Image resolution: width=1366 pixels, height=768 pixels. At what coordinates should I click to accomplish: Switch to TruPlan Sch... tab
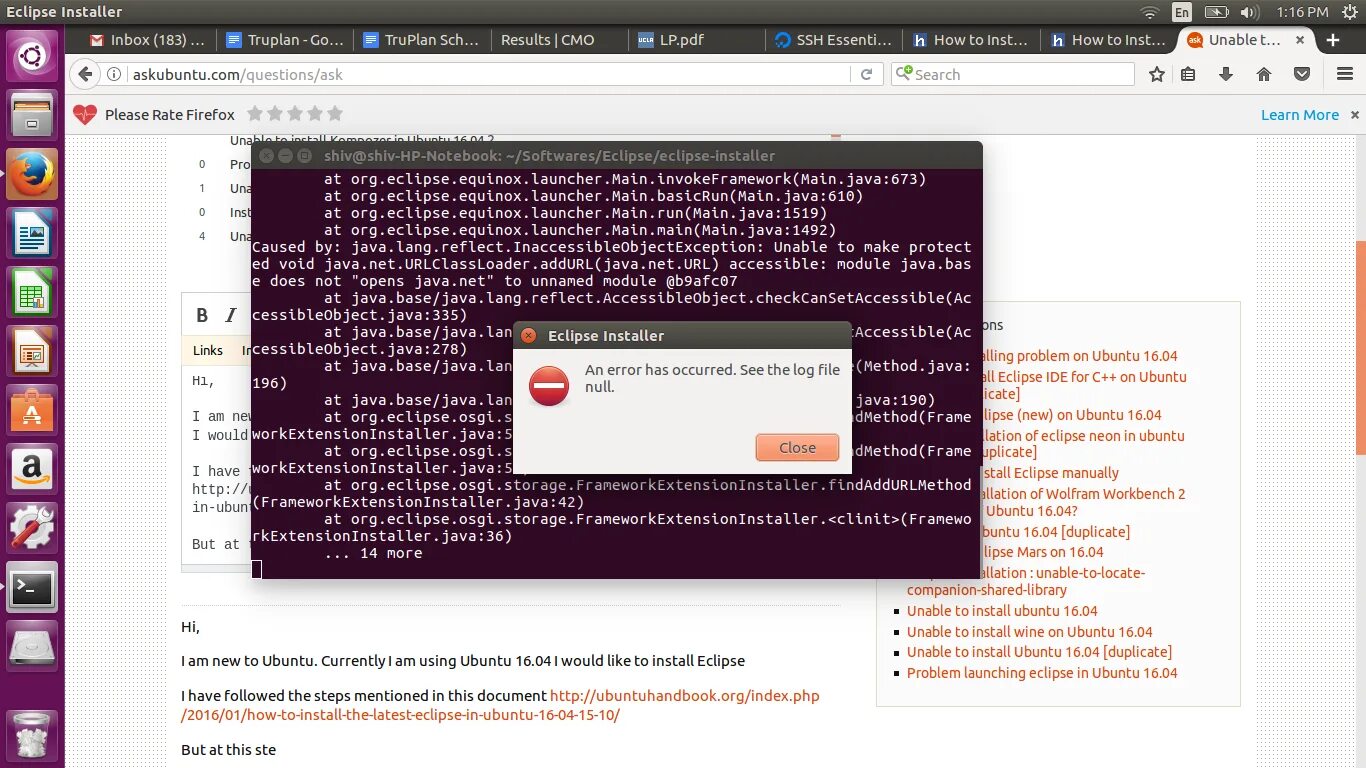[x=421, y=40]
